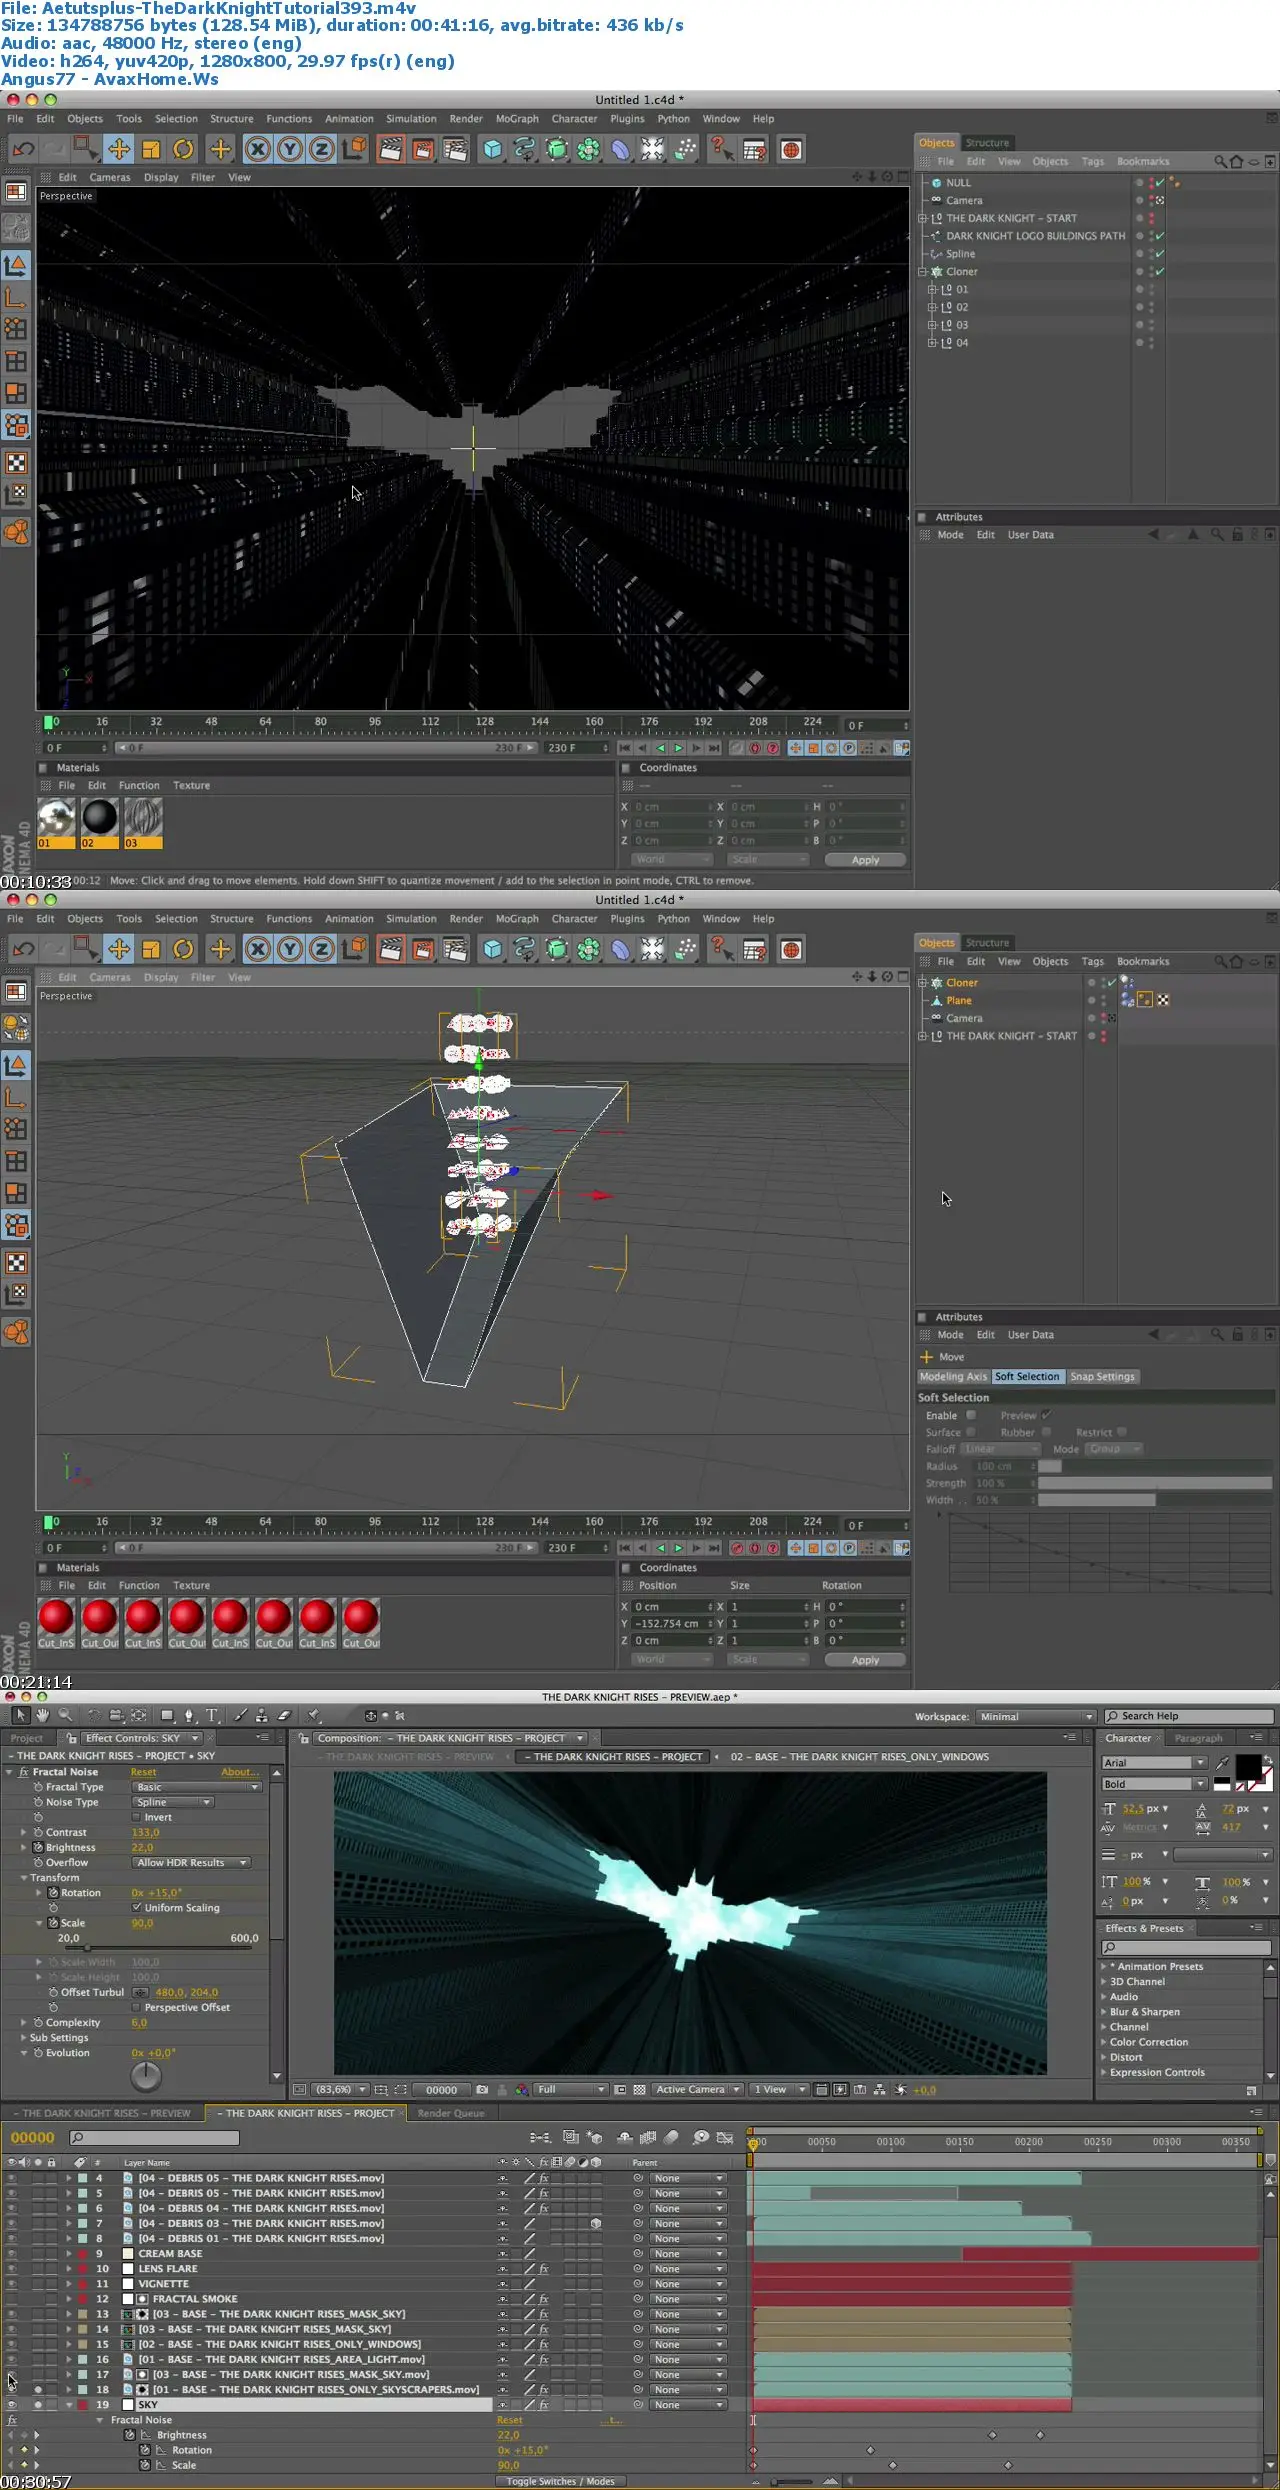Select the Hand tool in After Effects toolbar

point(43,1715)
